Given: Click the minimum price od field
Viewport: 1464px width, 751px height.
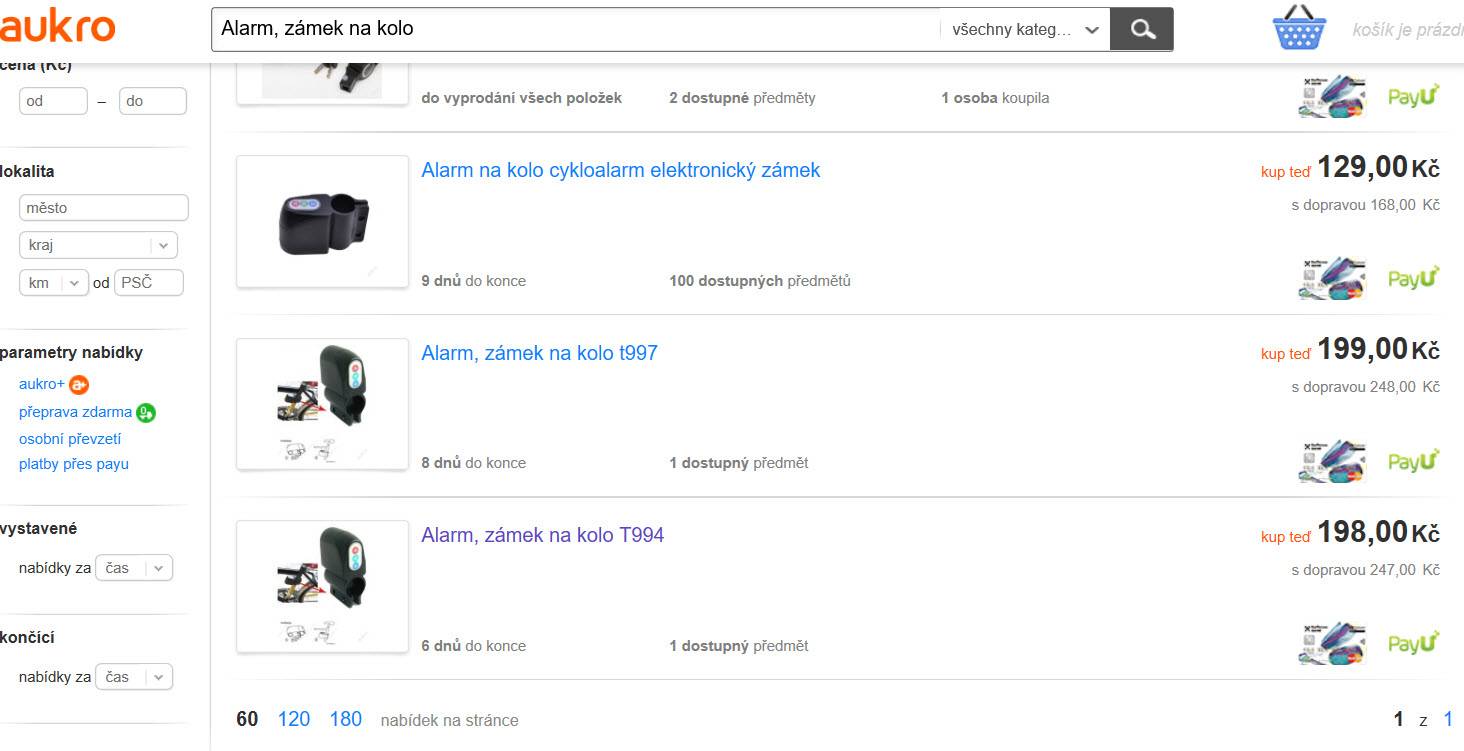Looking at the screenshot, I should [x=53, y=101].
